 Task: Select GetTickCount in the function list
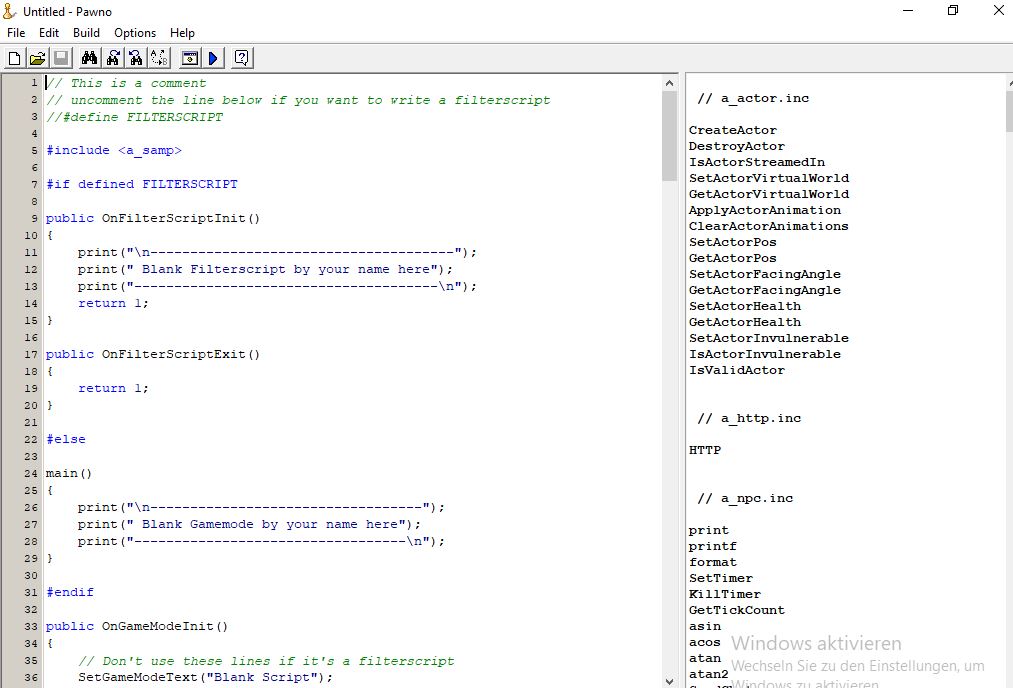point(736,610)
